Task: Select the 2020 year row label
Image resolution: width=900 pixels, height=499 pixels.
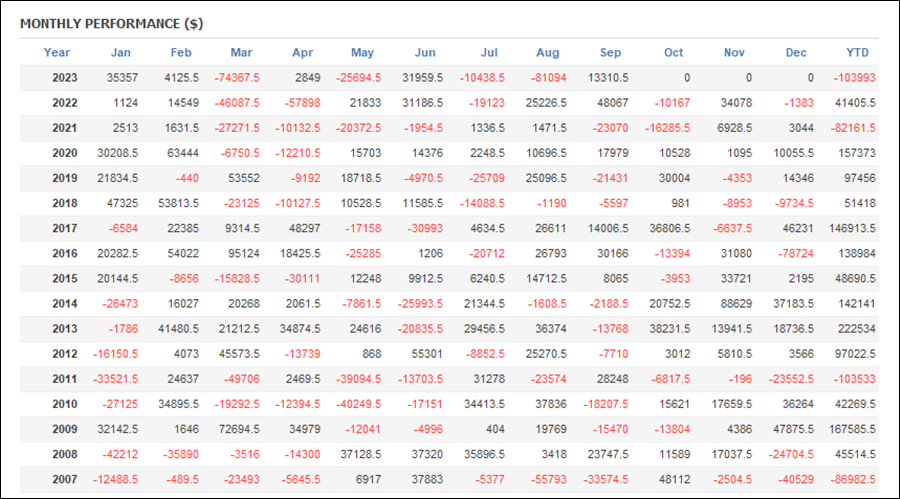Action: point(65,153)
